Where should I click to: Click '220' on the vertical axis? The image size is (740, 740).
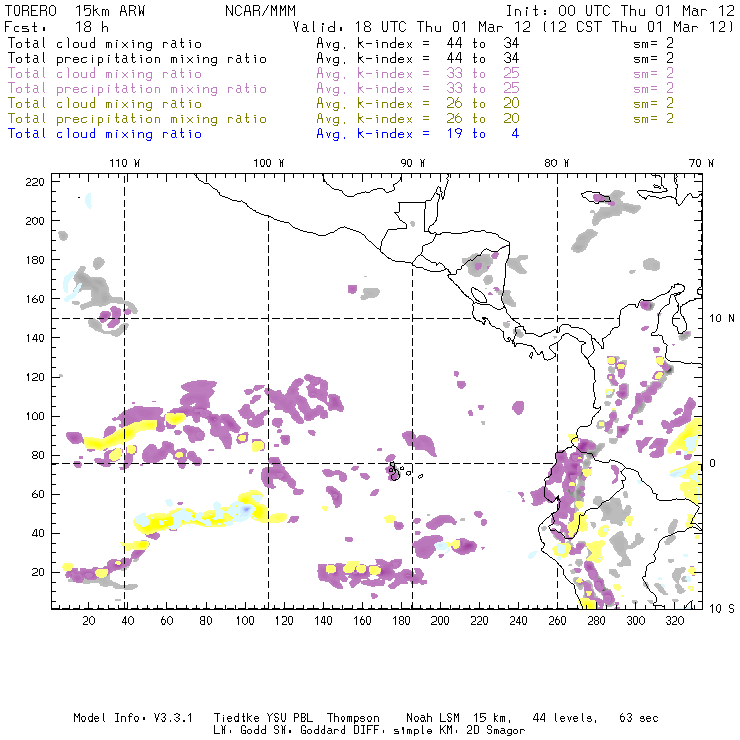point(35,182)
